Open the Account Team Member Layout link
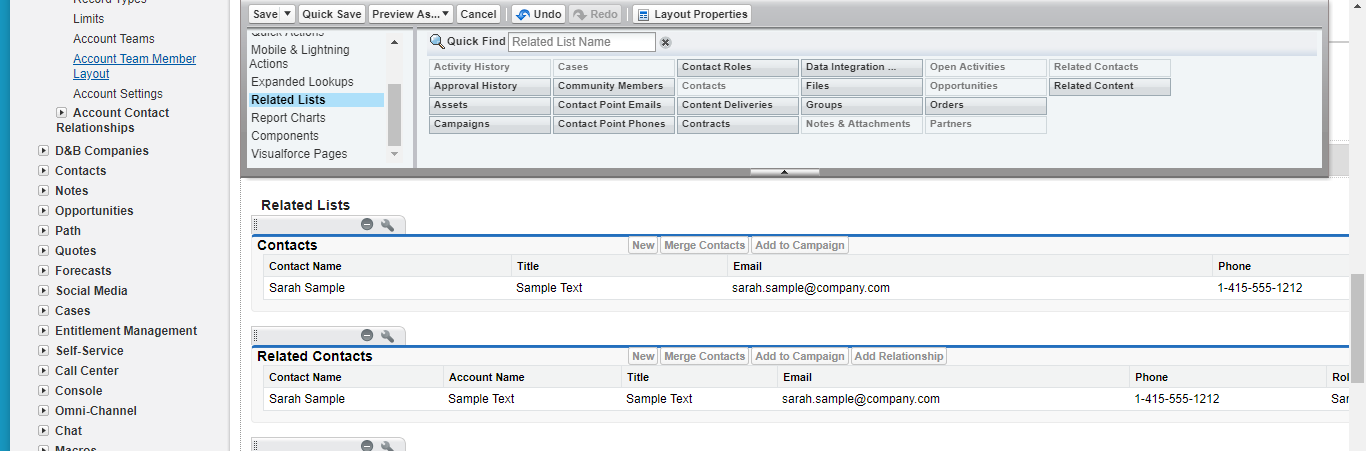The width and height of the screenshot is (1366, 451). coord(134,66)
